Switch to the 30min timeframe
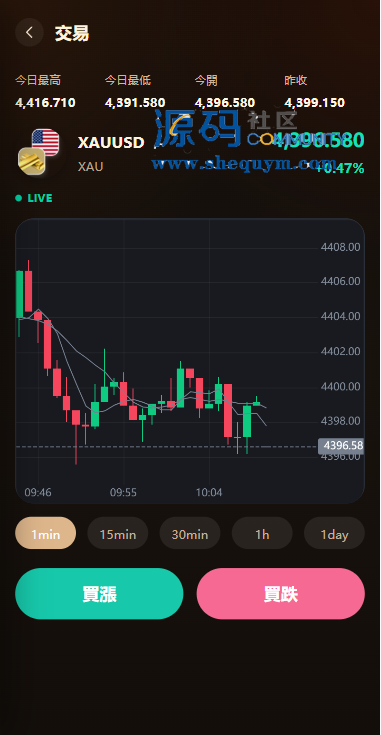Image resolution: width=381 pixels, height=735 pixels. 190,533
